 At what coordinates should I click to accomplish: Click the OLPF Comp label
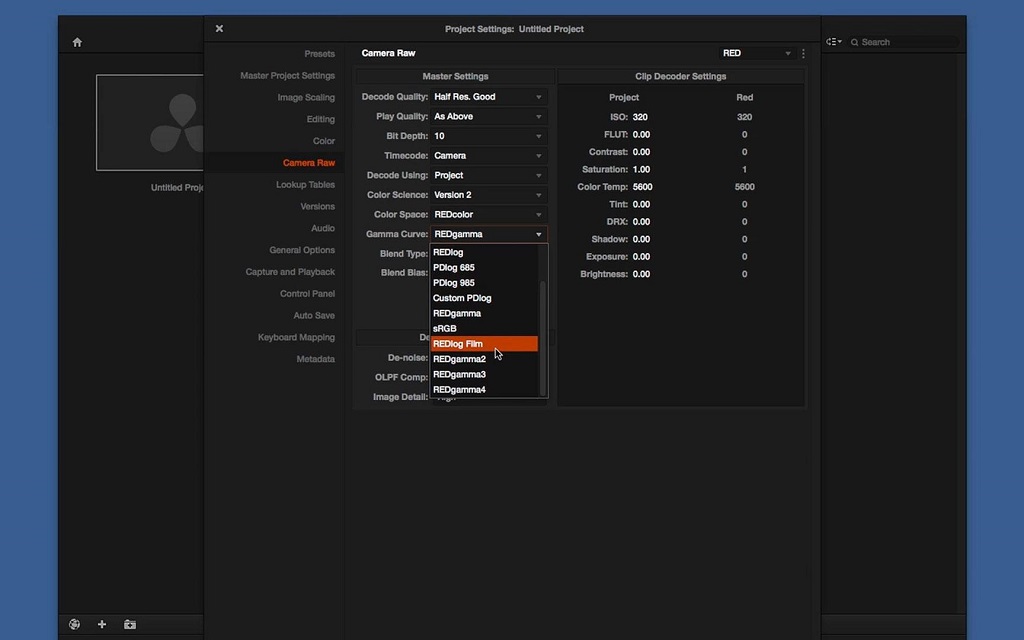tap(401, 377)
